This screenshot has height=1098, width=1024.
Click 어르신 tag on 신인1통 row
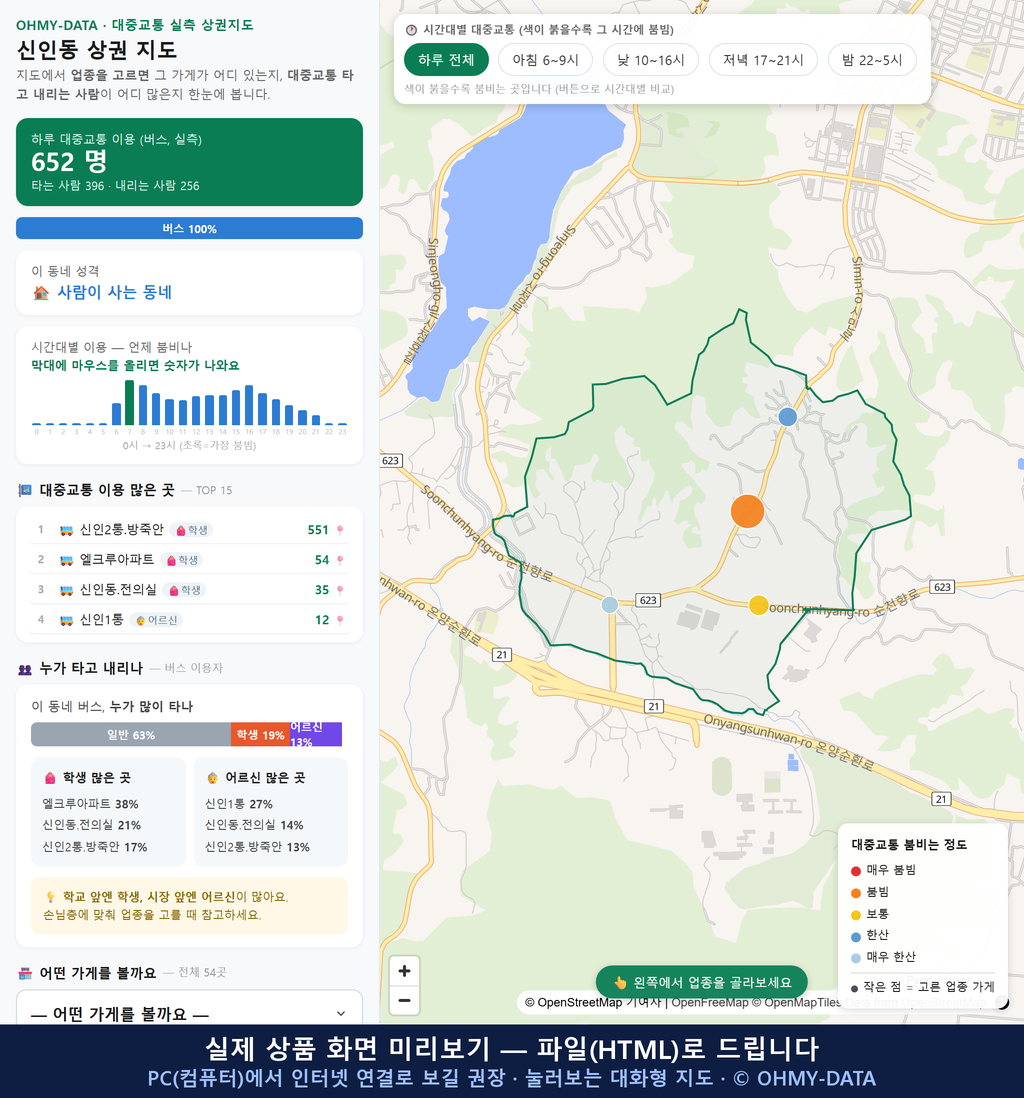(x=156, y=620)
